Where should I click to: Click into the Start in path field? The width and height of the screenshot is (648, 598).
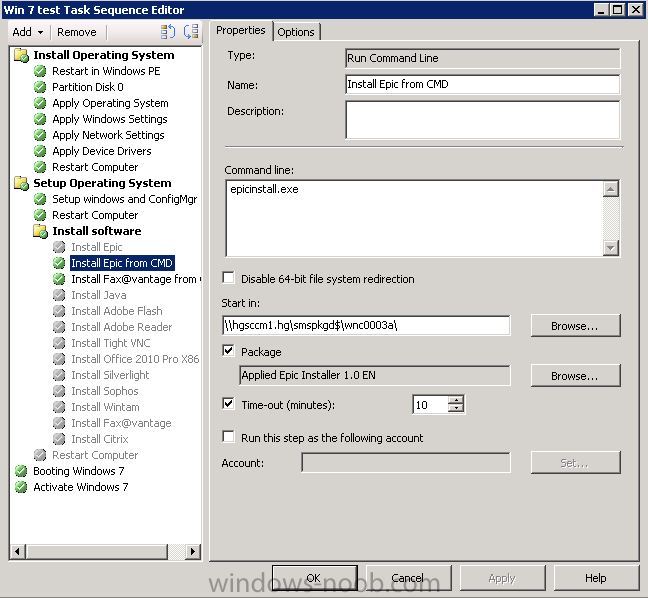pyautogui.click(x=366, y=325)
